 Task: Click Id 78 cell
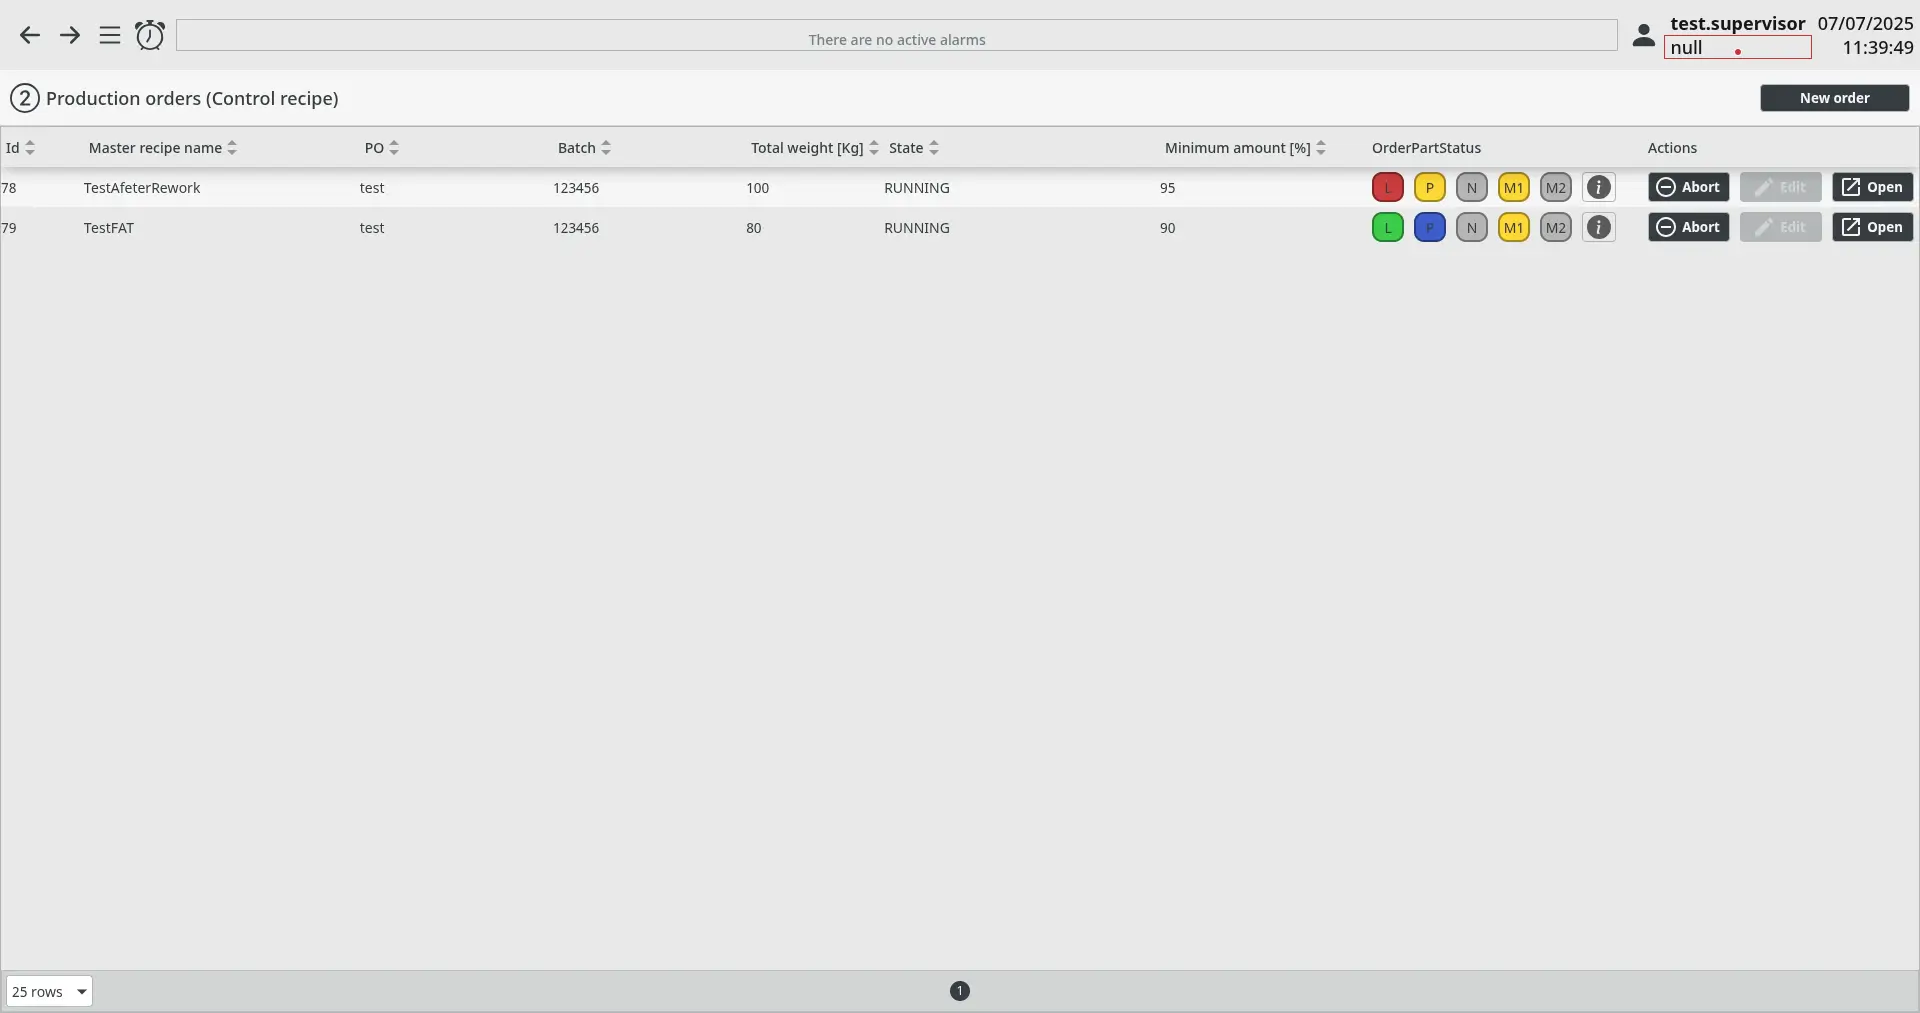(x=9, y=188)
